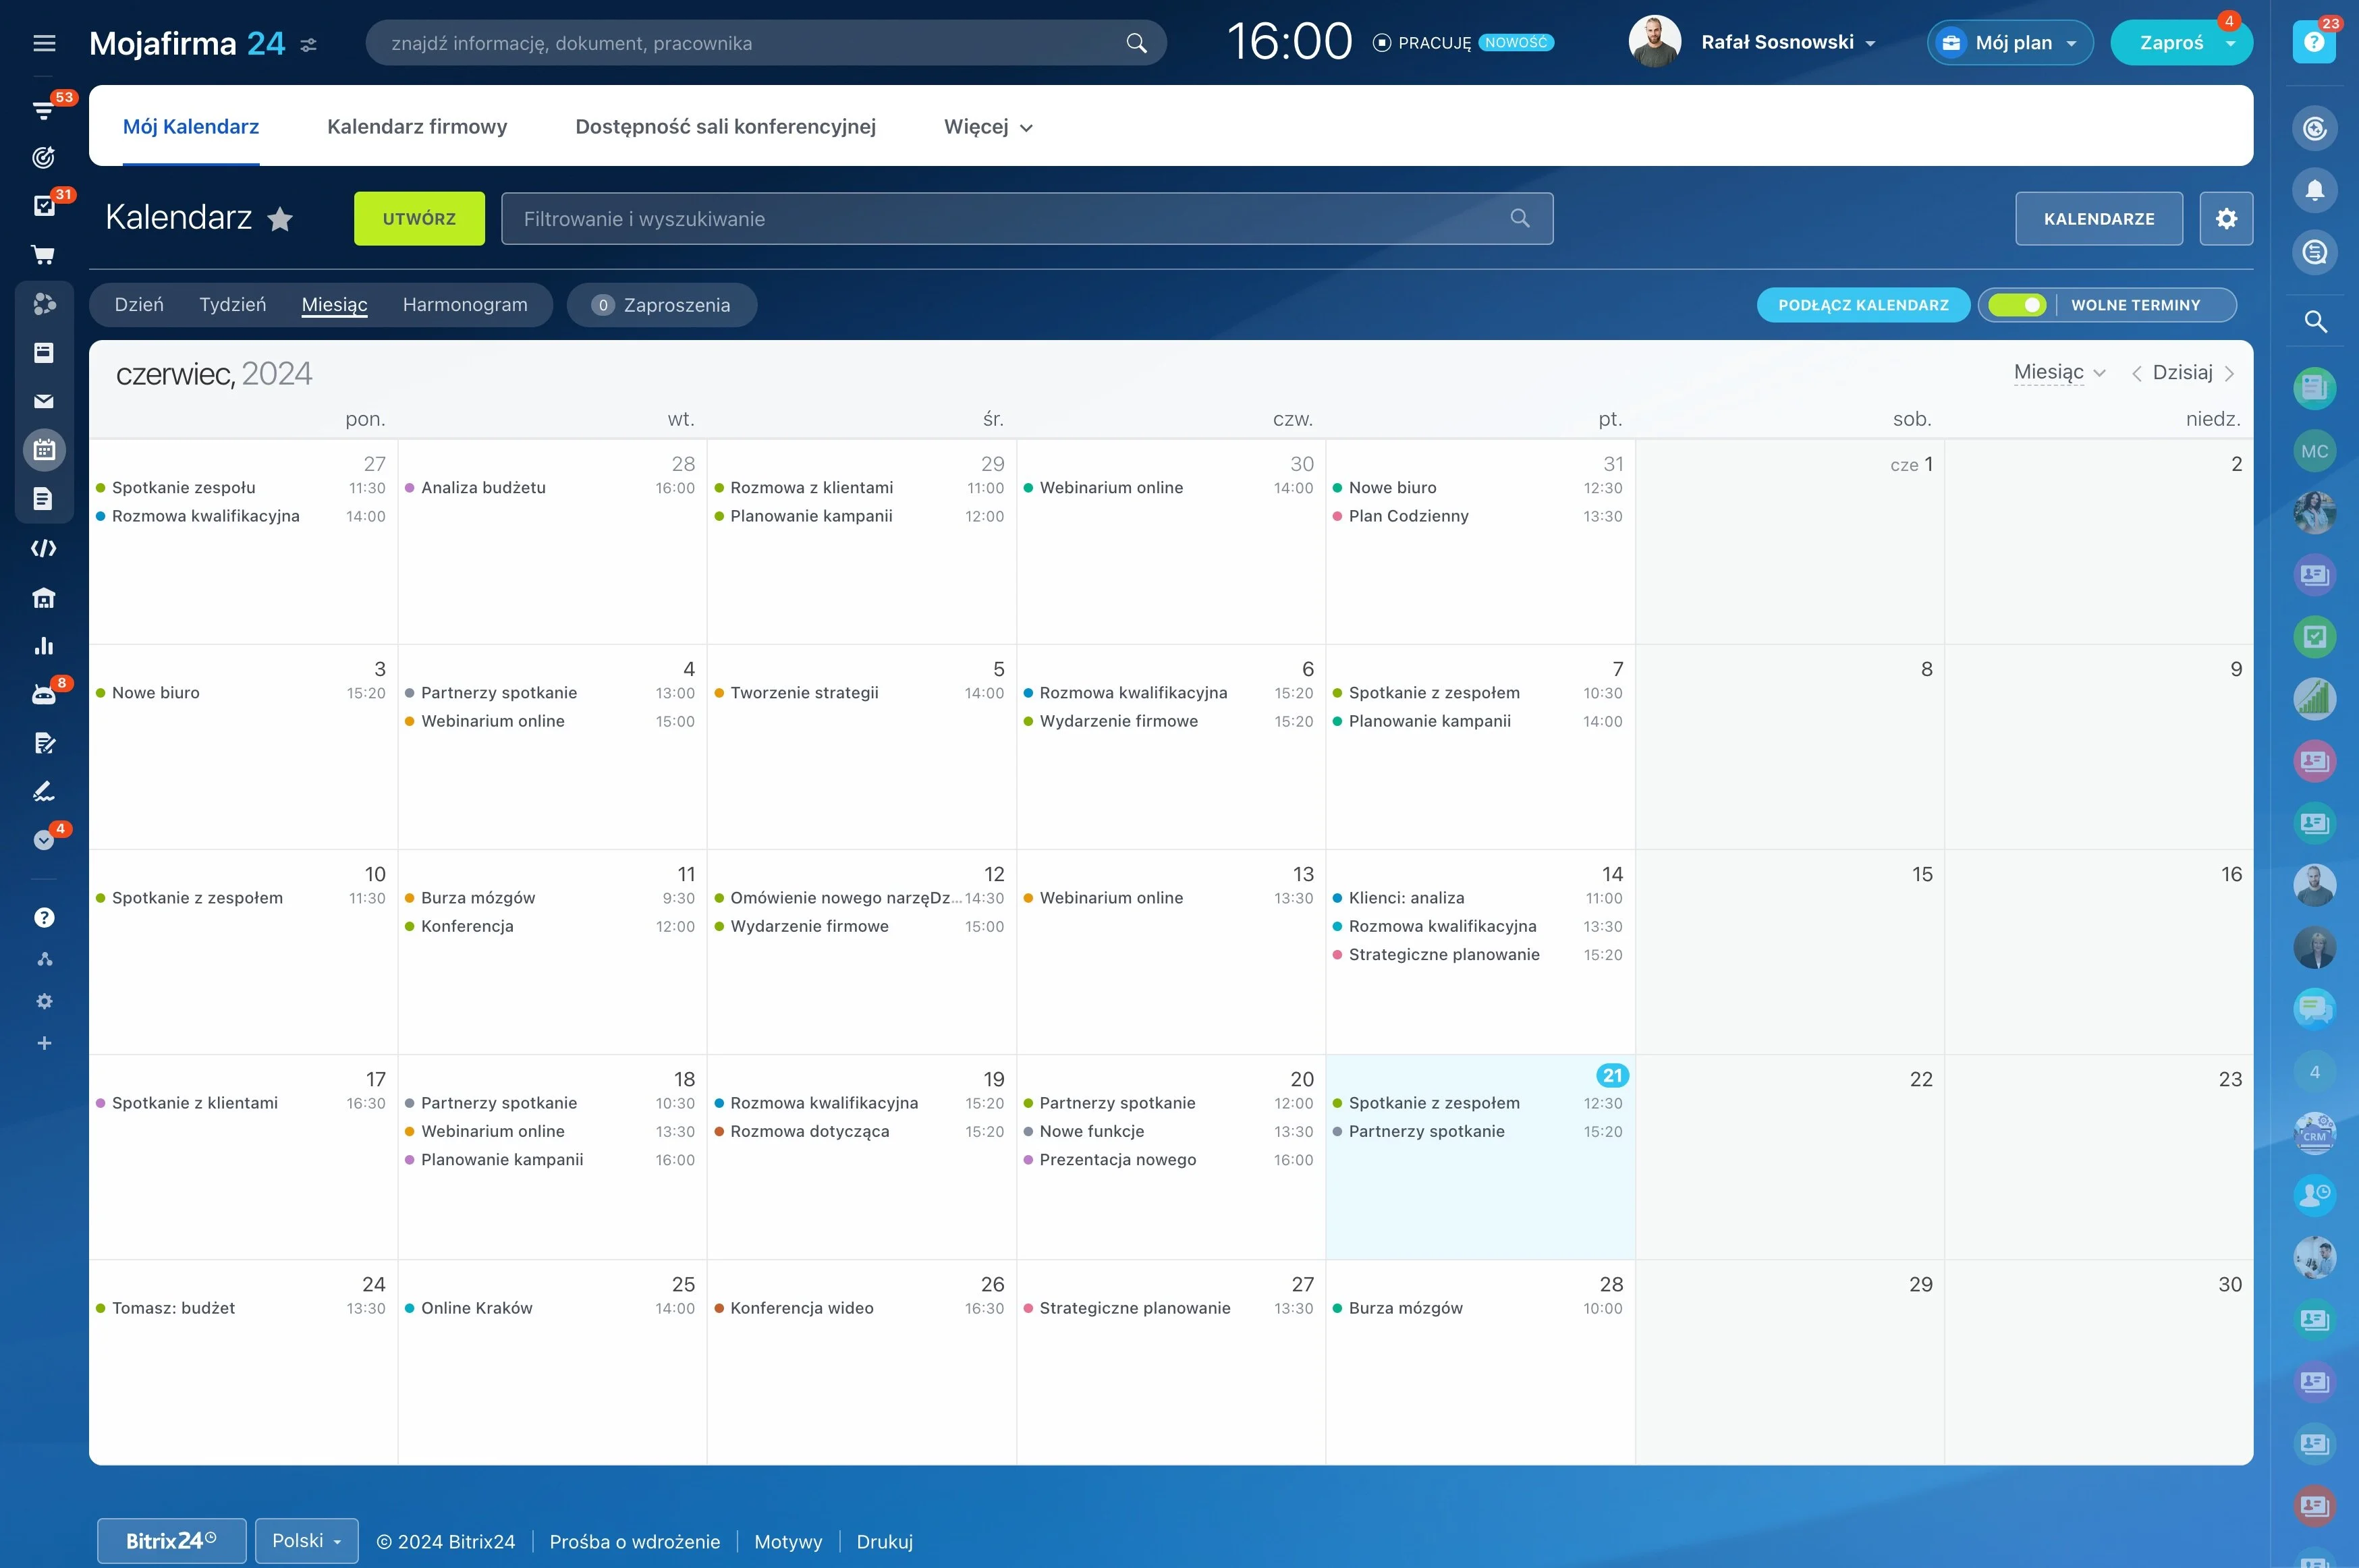
Task: Open the Tomasz: budżet event
Action: pos(173,1308)
